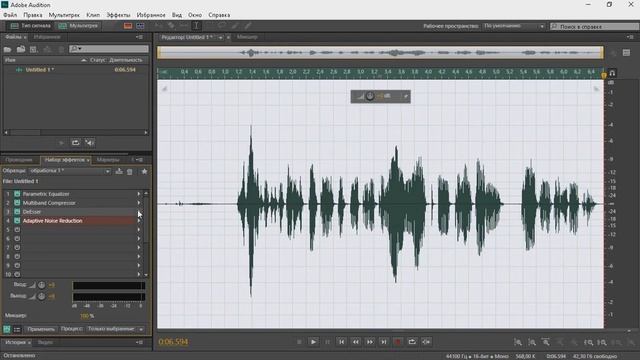This screenshot has width=640, height=360.
Task: Click the Fast Forward button
Action: [370, 342]
